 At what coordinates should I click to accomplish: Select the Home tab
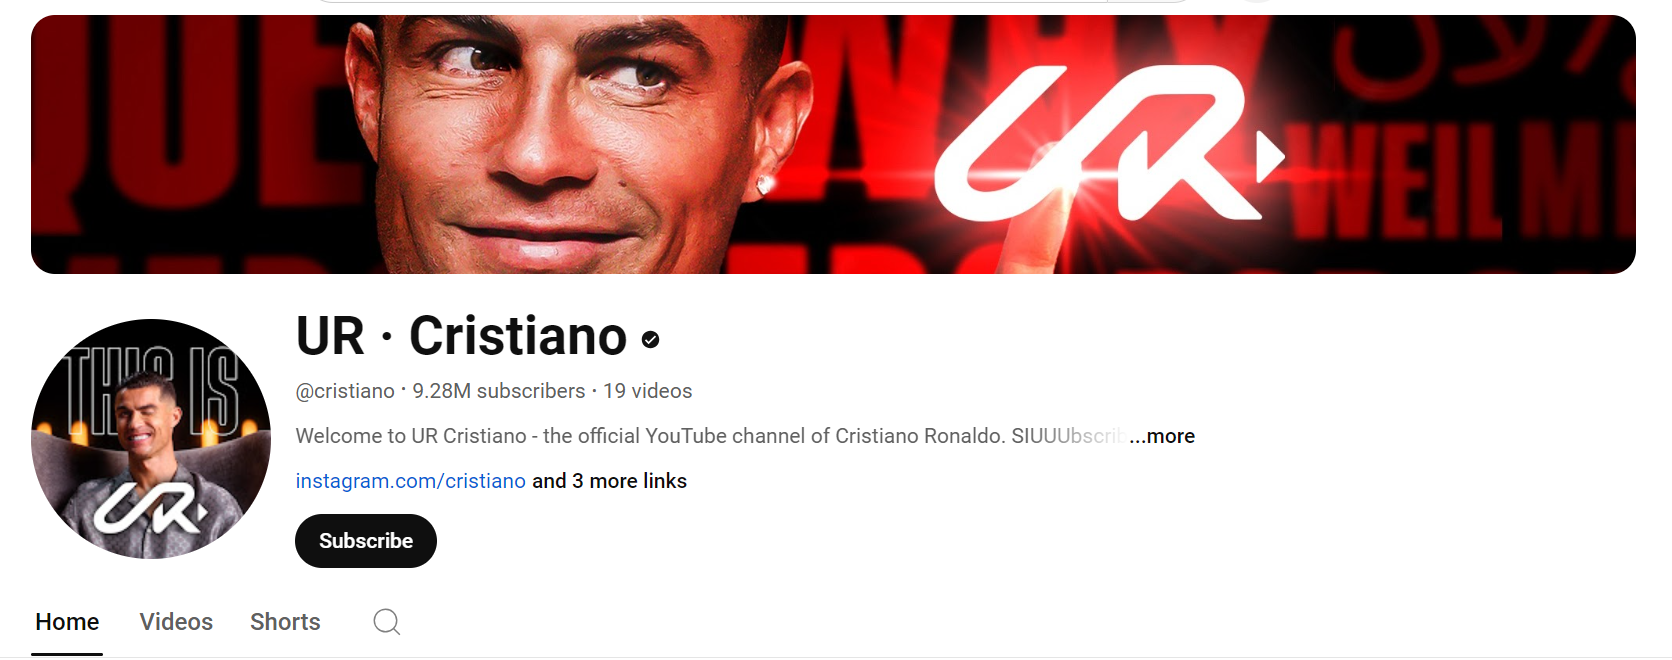(67, 622)
